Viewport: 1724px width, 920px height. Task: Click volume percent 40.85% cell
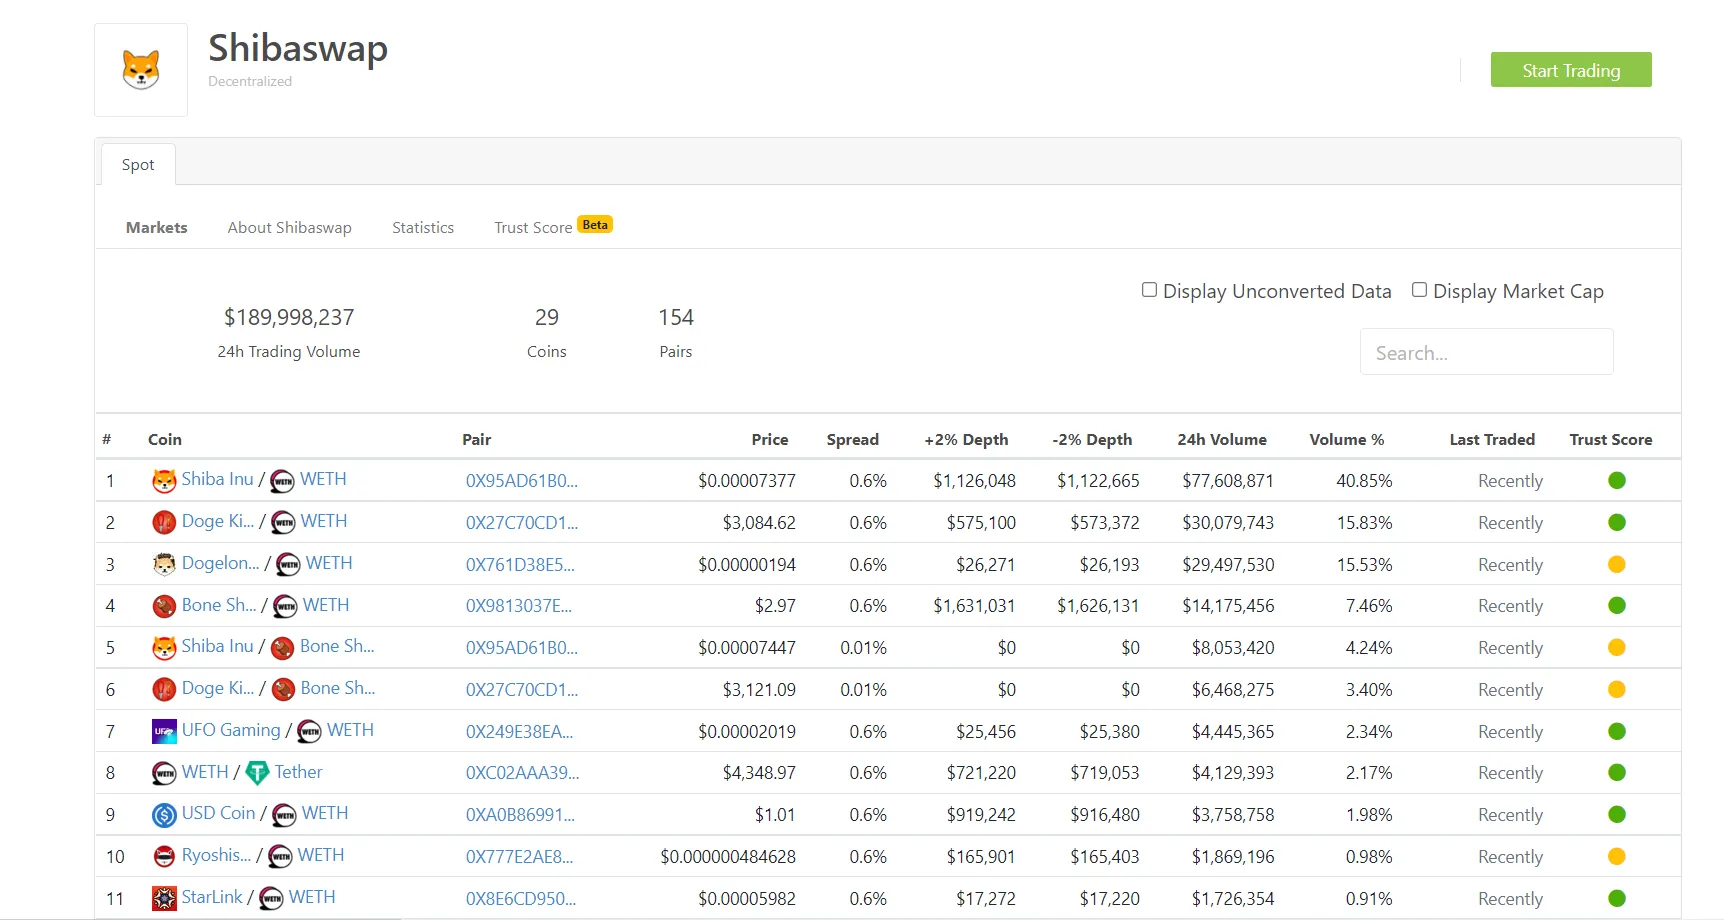point(1364,481)
